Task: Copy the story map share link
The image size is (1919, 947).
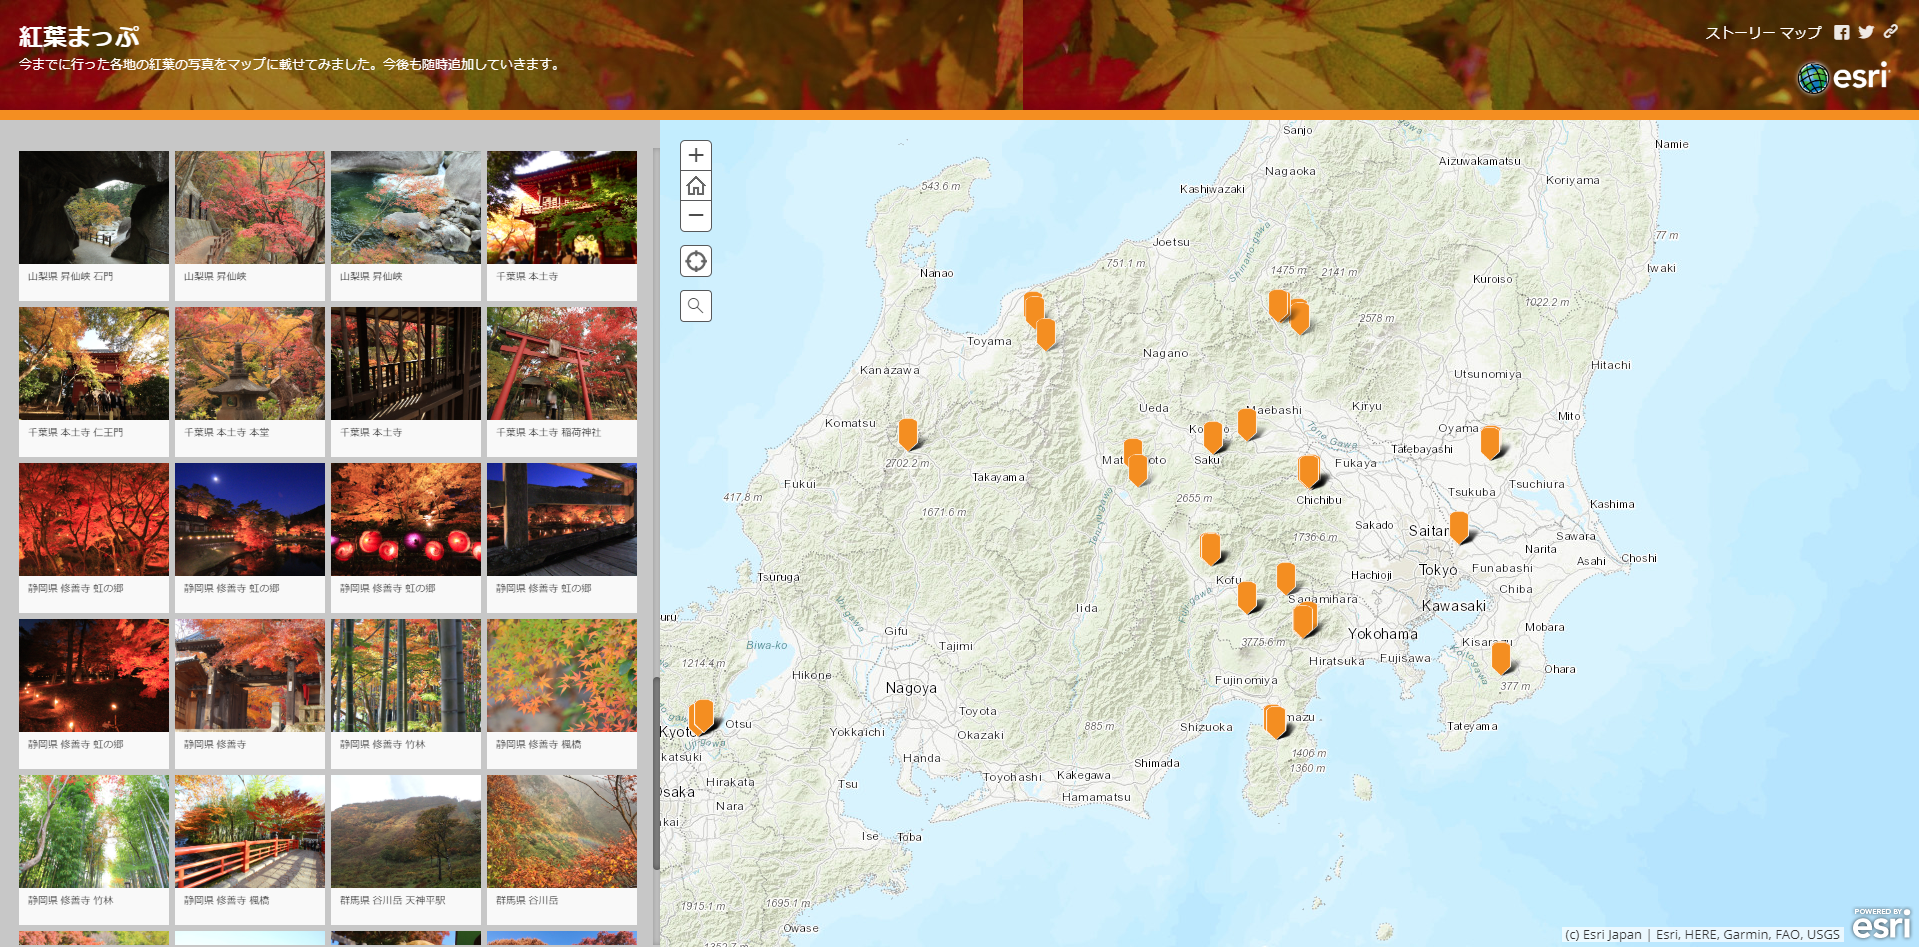Action: pos(1890,32)
